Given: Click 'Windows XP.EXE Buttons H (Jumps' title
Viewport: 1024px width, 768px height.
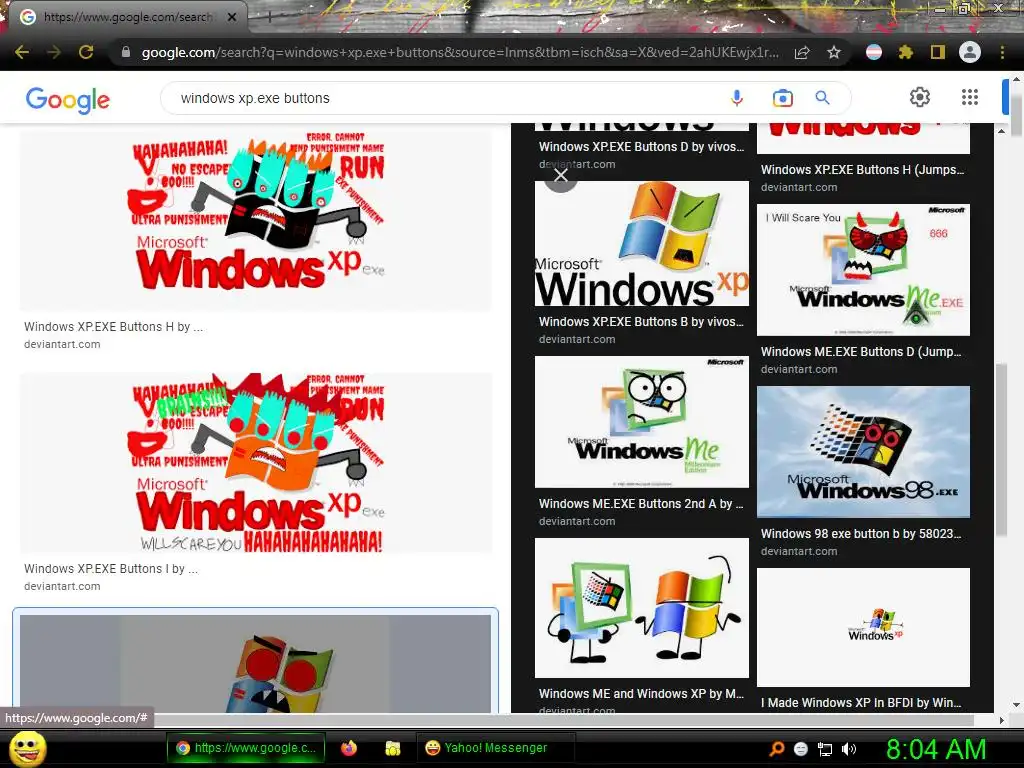Looking at the screenshot, I should pos(863,170).
